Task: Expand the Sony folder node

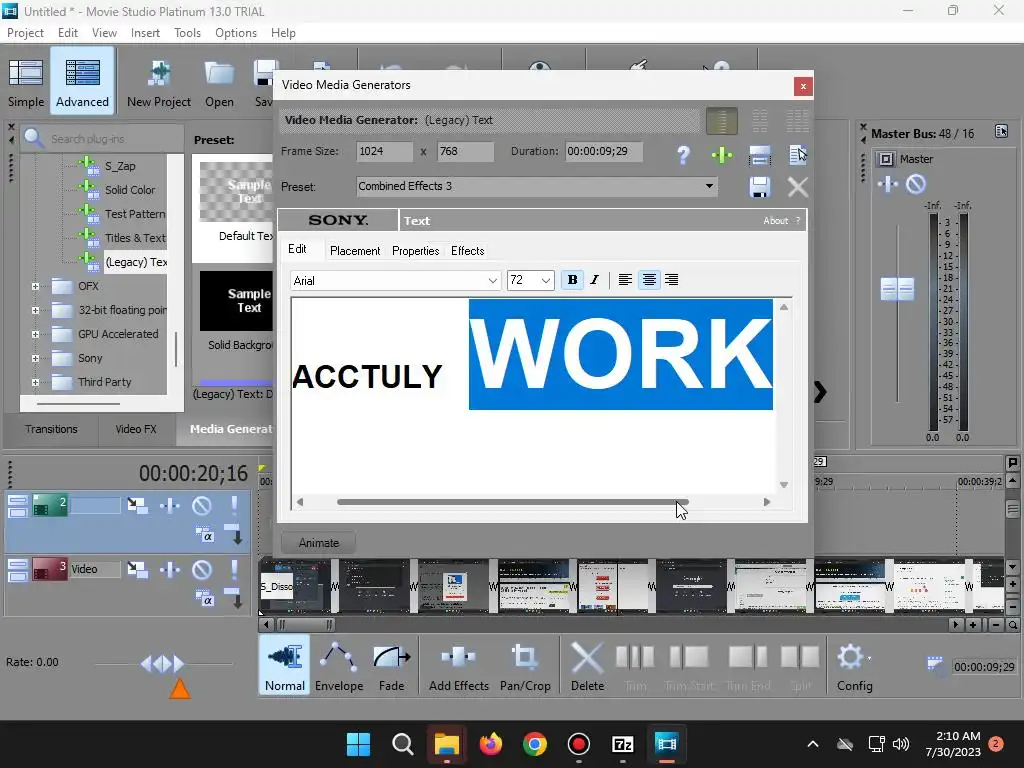Action: pos(35,359)
